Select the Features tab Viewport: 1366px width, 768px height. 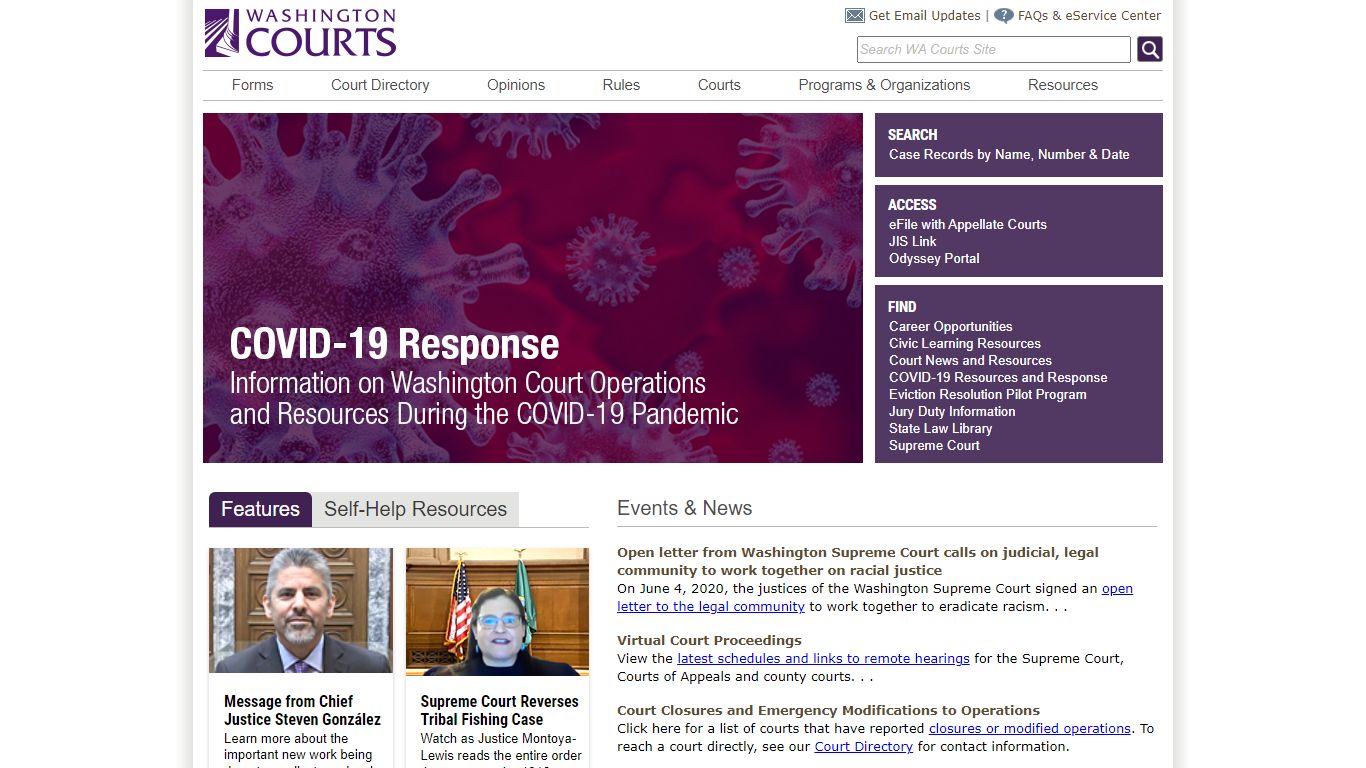click(260, 509)
